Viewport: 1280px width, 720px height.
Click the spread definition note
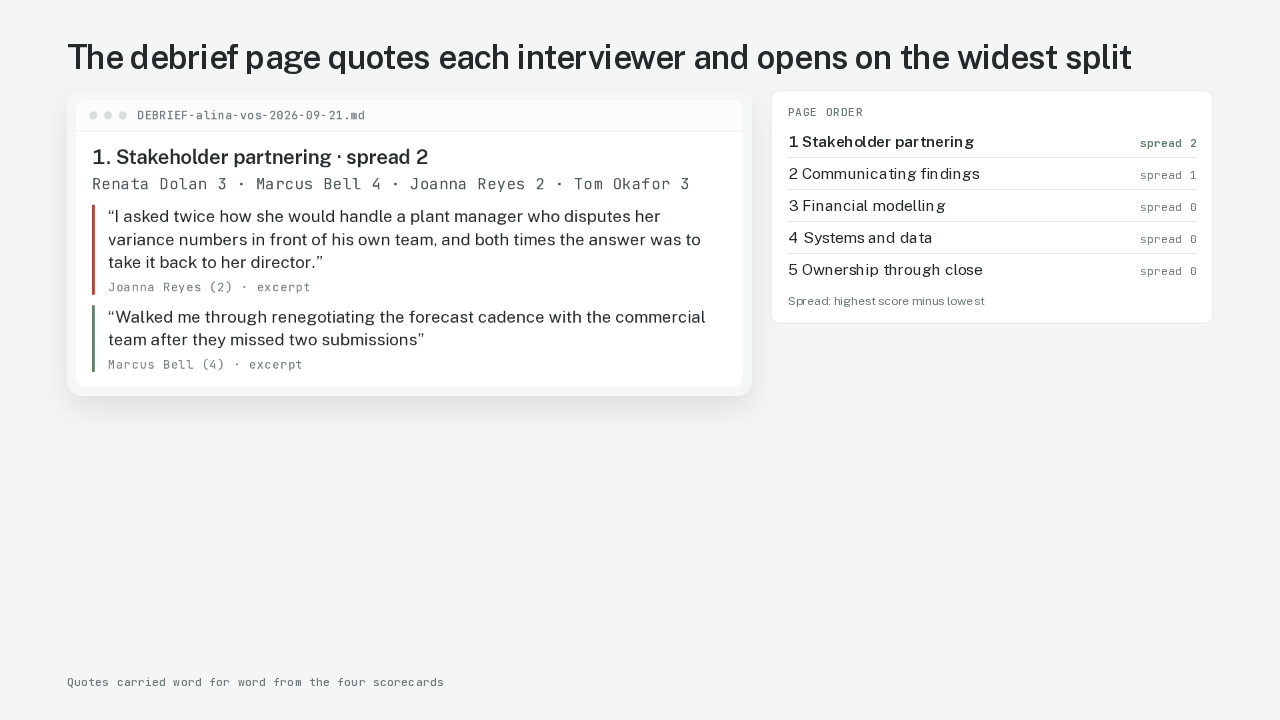pos(886,301)
